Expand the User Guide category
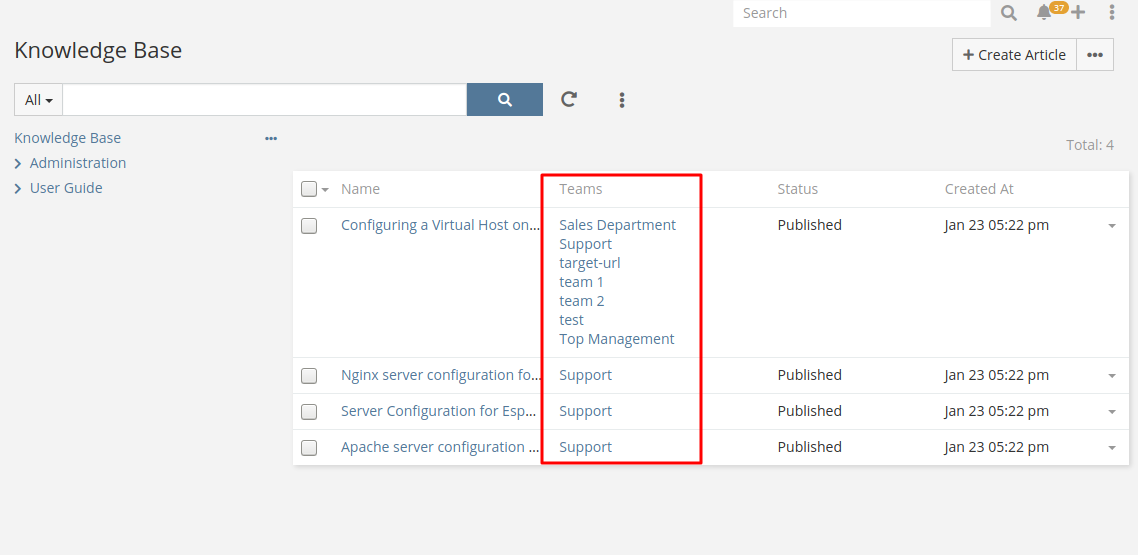Screen dimensions: 1138x555 [18, 189]
